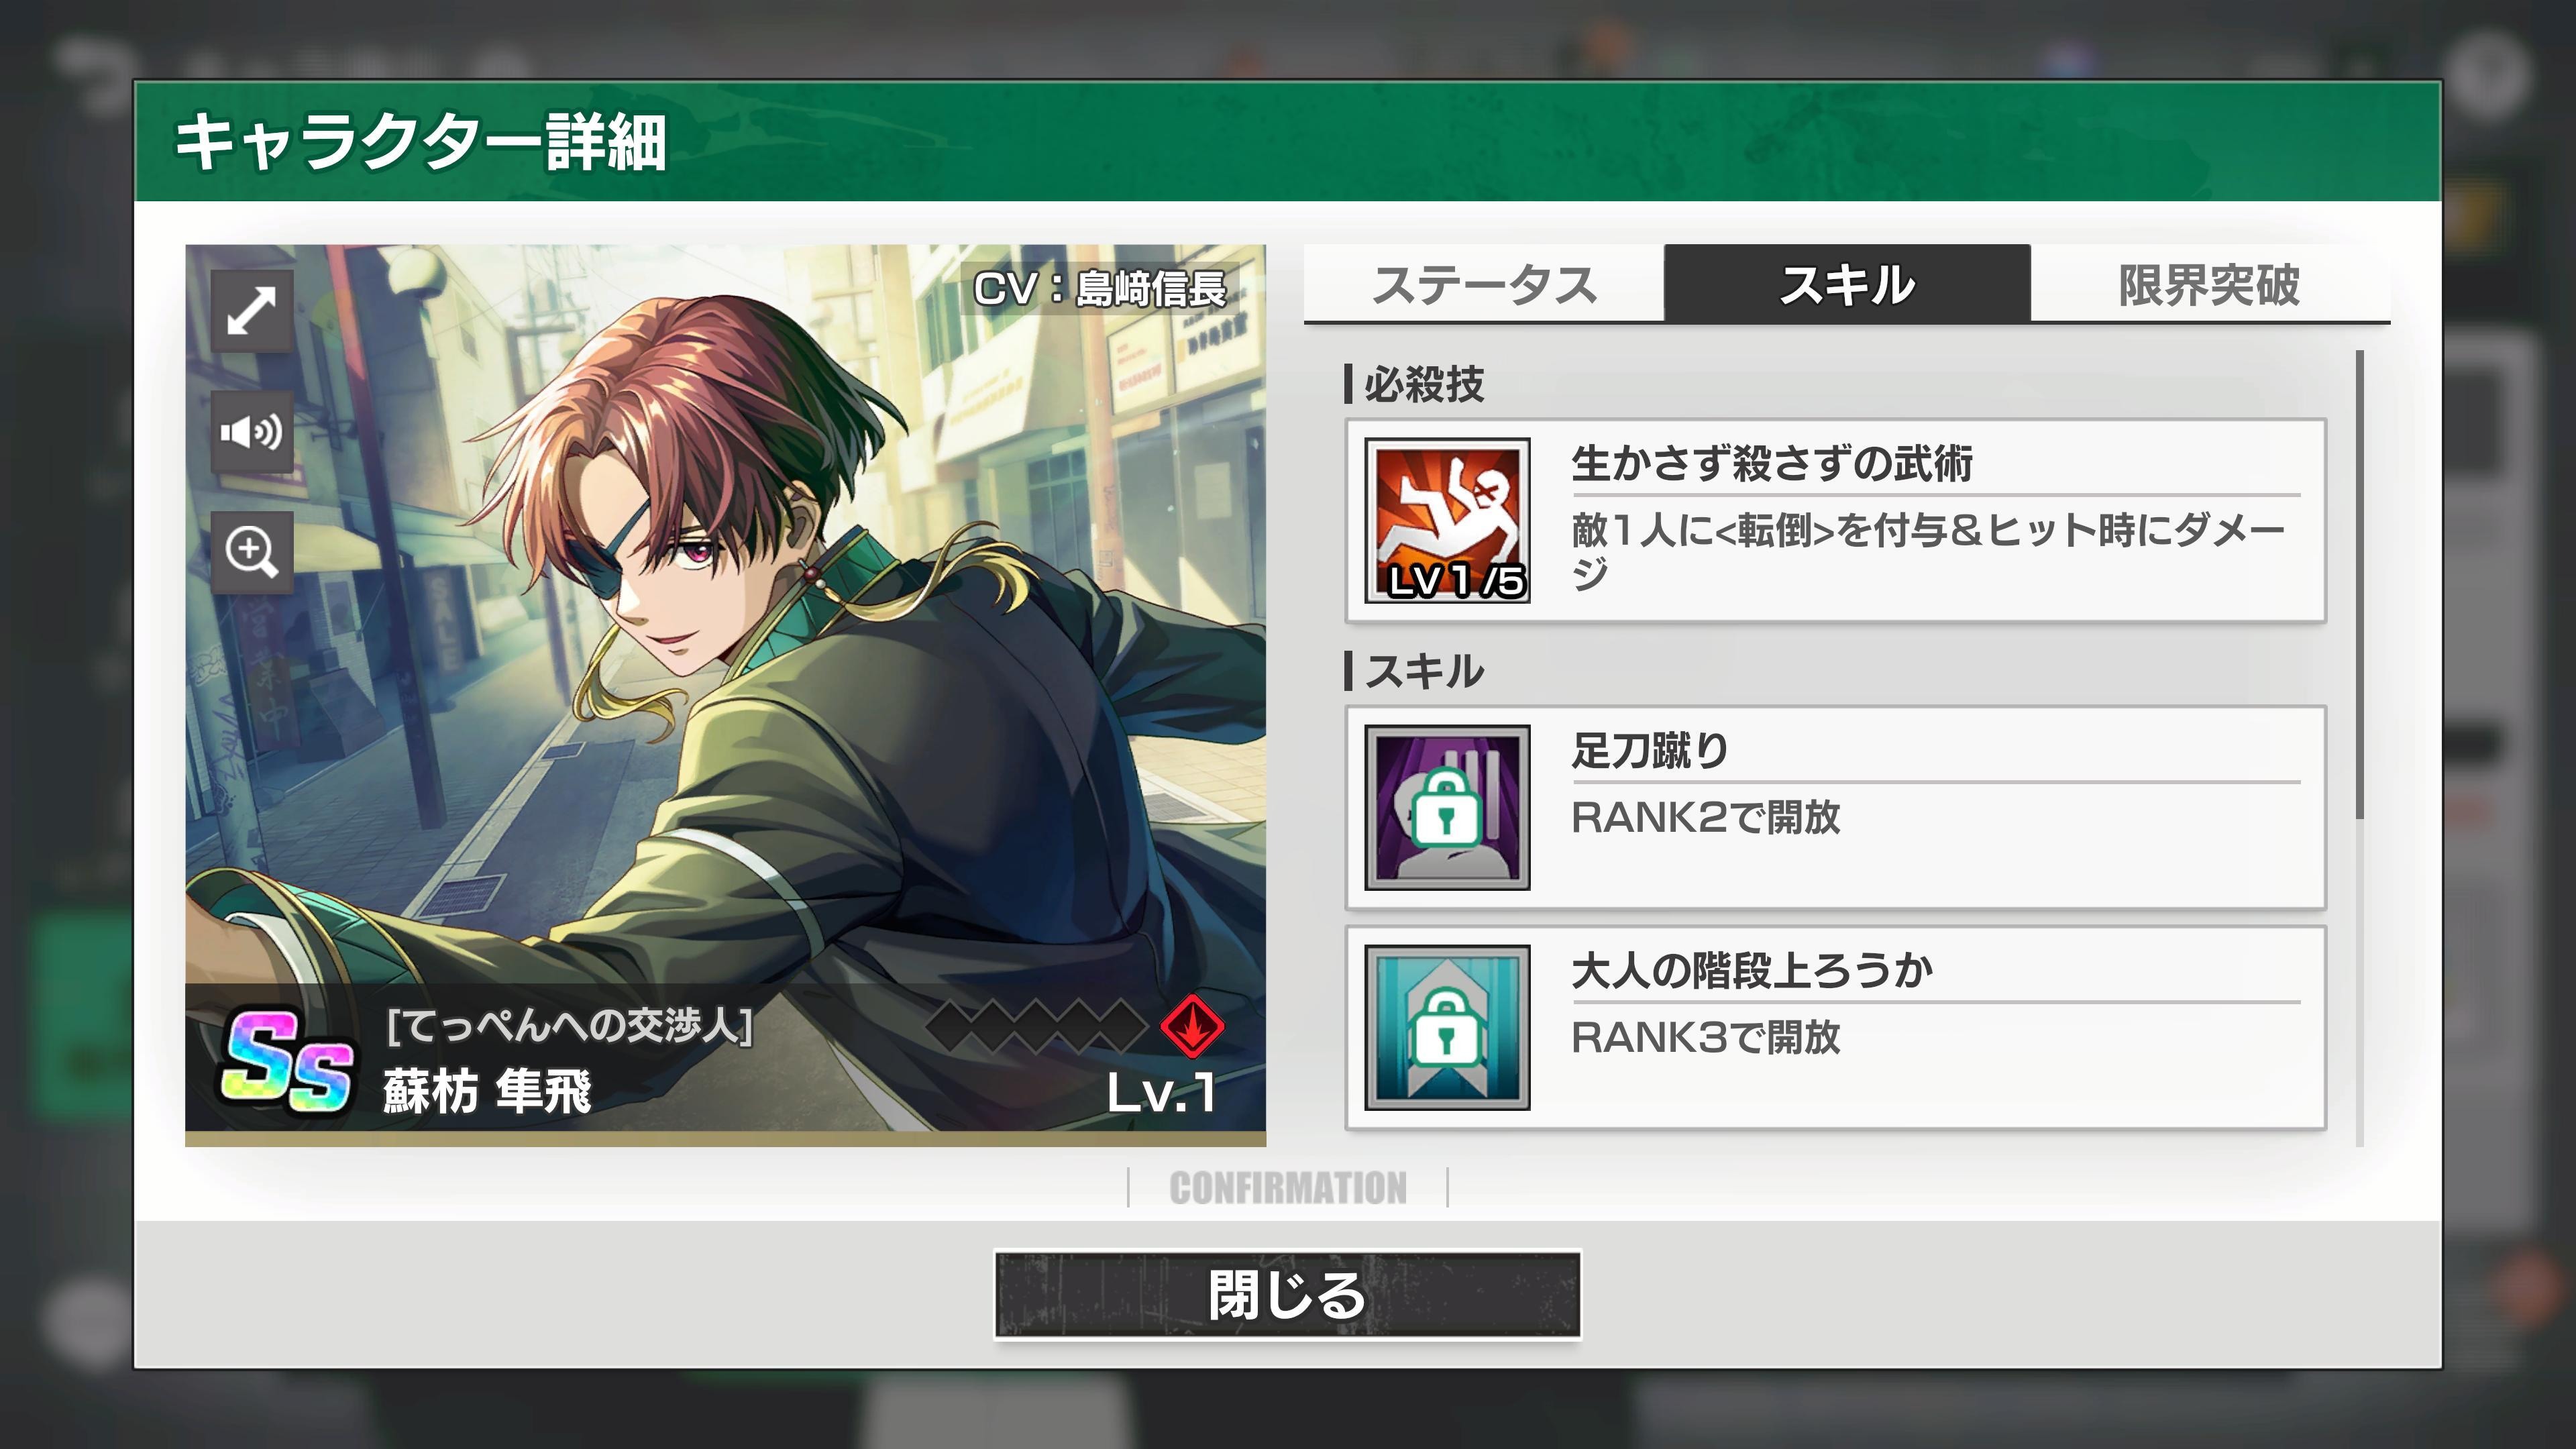Tap the red attribute diamond icon
The height and width of the screenshot is (1449, 2576).
[1192, 1026]
